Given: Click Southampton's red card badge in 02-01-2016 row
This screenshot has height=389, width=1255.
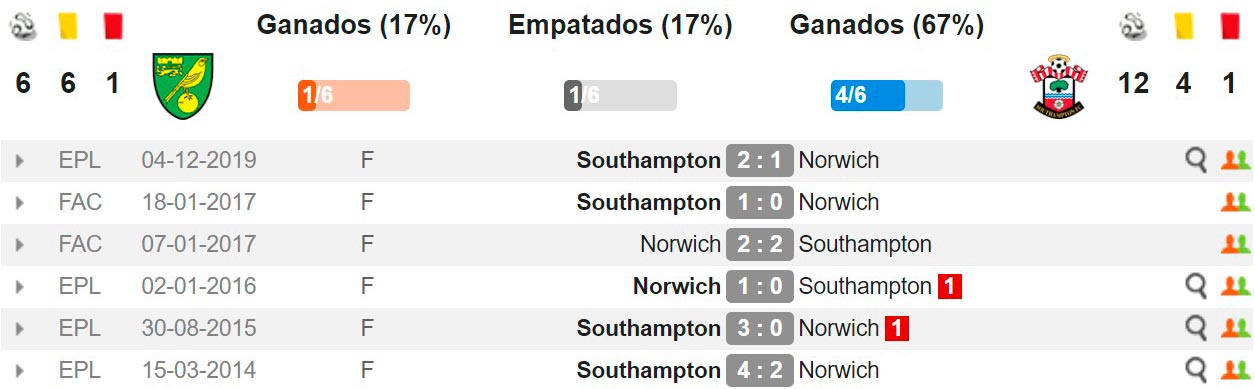Looking at the screenshot, I should point(949,287).
